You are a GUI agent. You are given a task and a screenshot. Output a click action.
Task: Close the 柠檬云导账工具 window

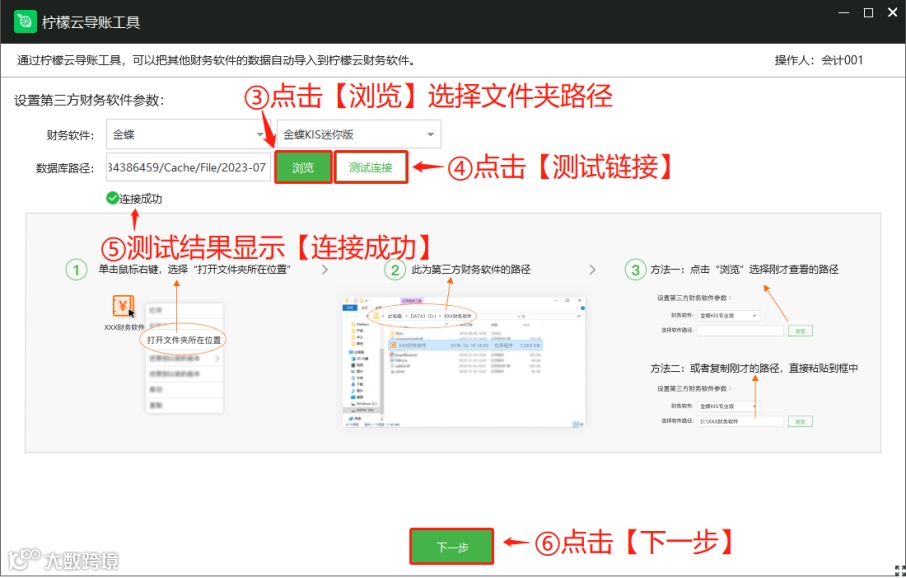pos(893,12)
